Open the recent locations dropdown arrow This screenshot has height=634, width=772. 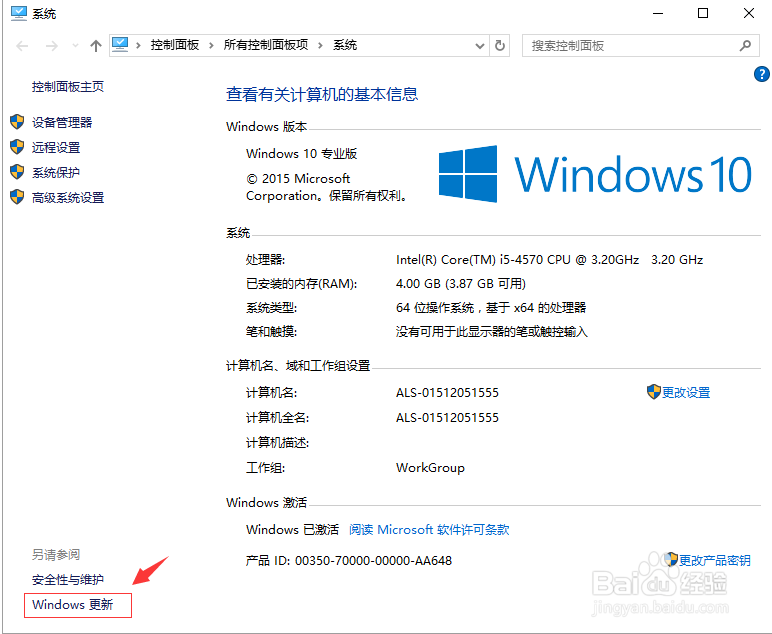(x=75, y=46)
